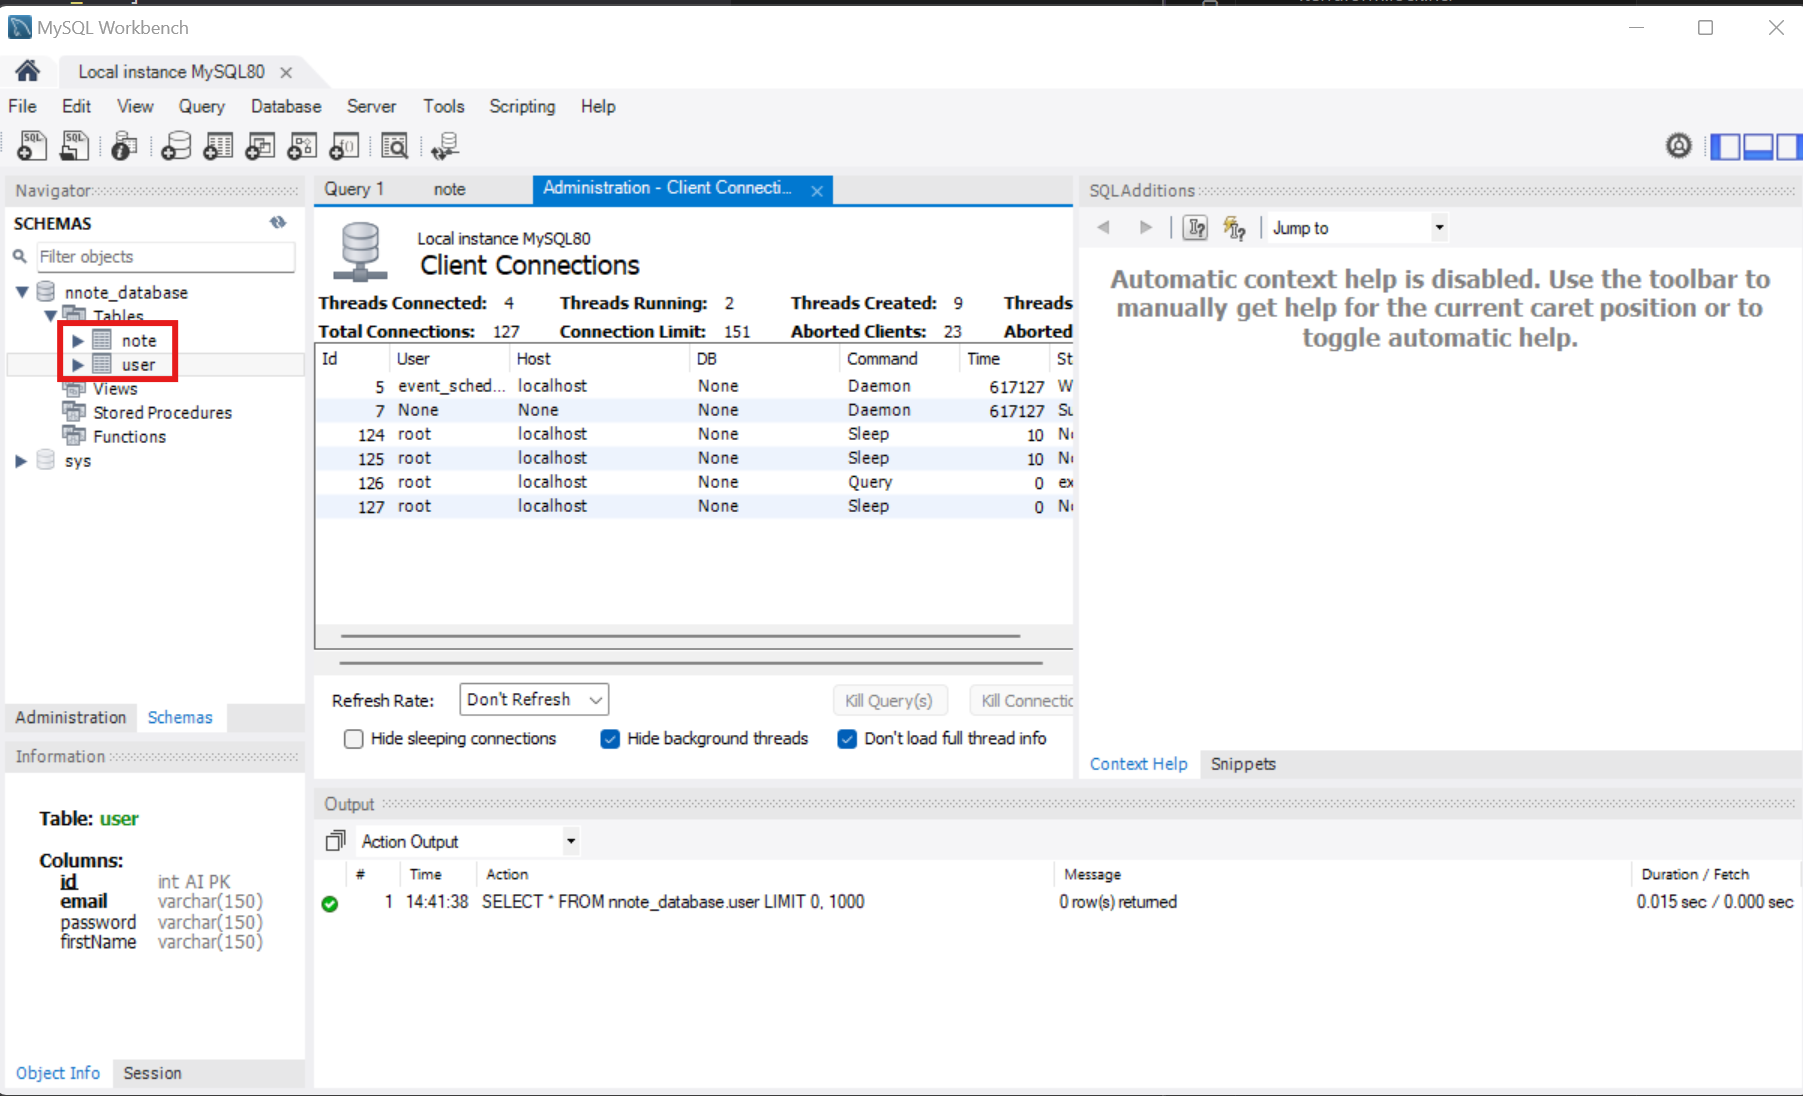This screenshot has height=1096, width=1803.
Task: Check Hide sleeping connections
Action: pos(353,739)
